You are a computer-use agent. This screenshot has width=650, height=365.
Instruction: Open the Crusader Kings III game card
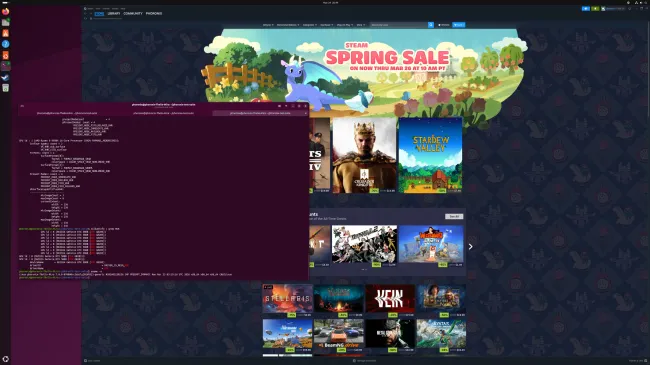click(x=364, y=155)
